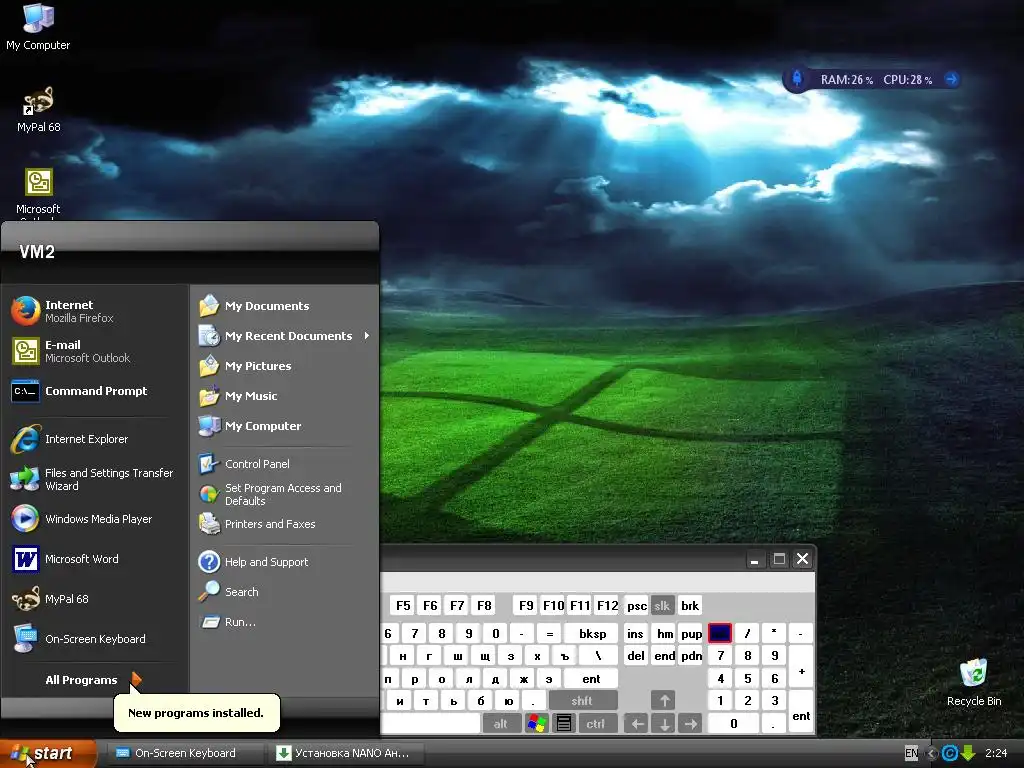Select the MyPal 68 desktop shortcut
This screenshot has width=1024, height=768.
(38, 109)
